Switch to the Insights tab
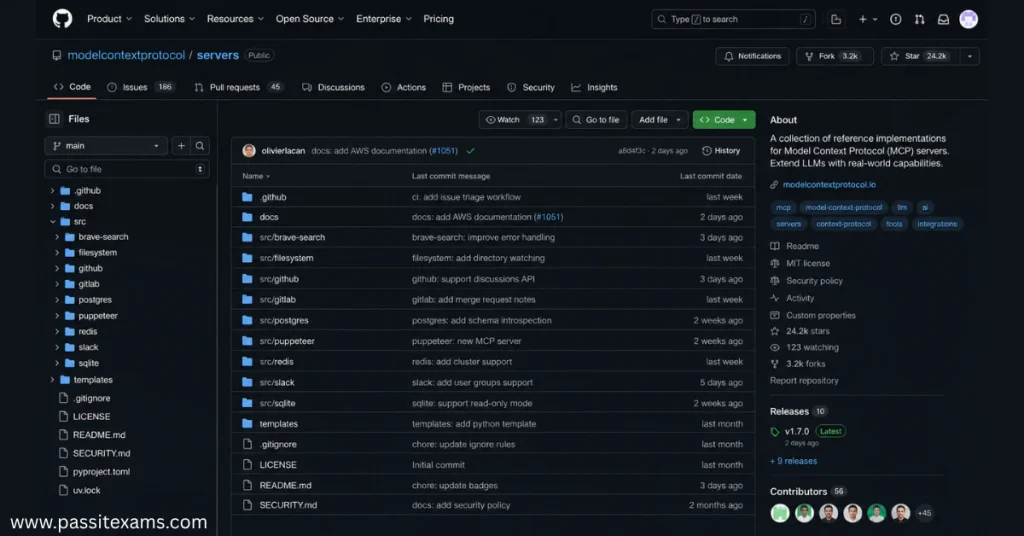1024x536 pixels. click(x=594, y=87)
